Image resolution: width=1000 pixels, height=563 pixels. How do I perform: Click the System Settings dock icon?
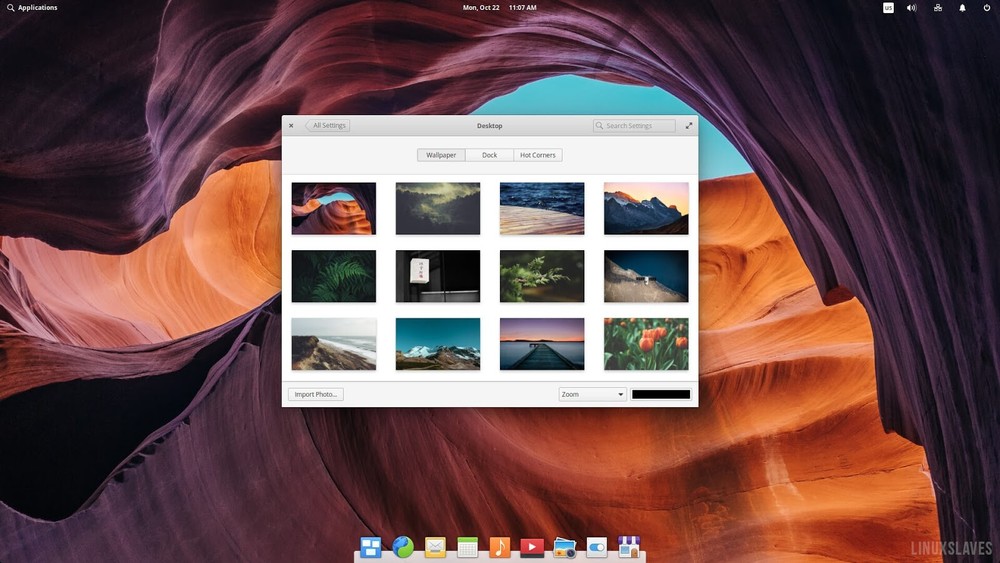coord(597,547)
